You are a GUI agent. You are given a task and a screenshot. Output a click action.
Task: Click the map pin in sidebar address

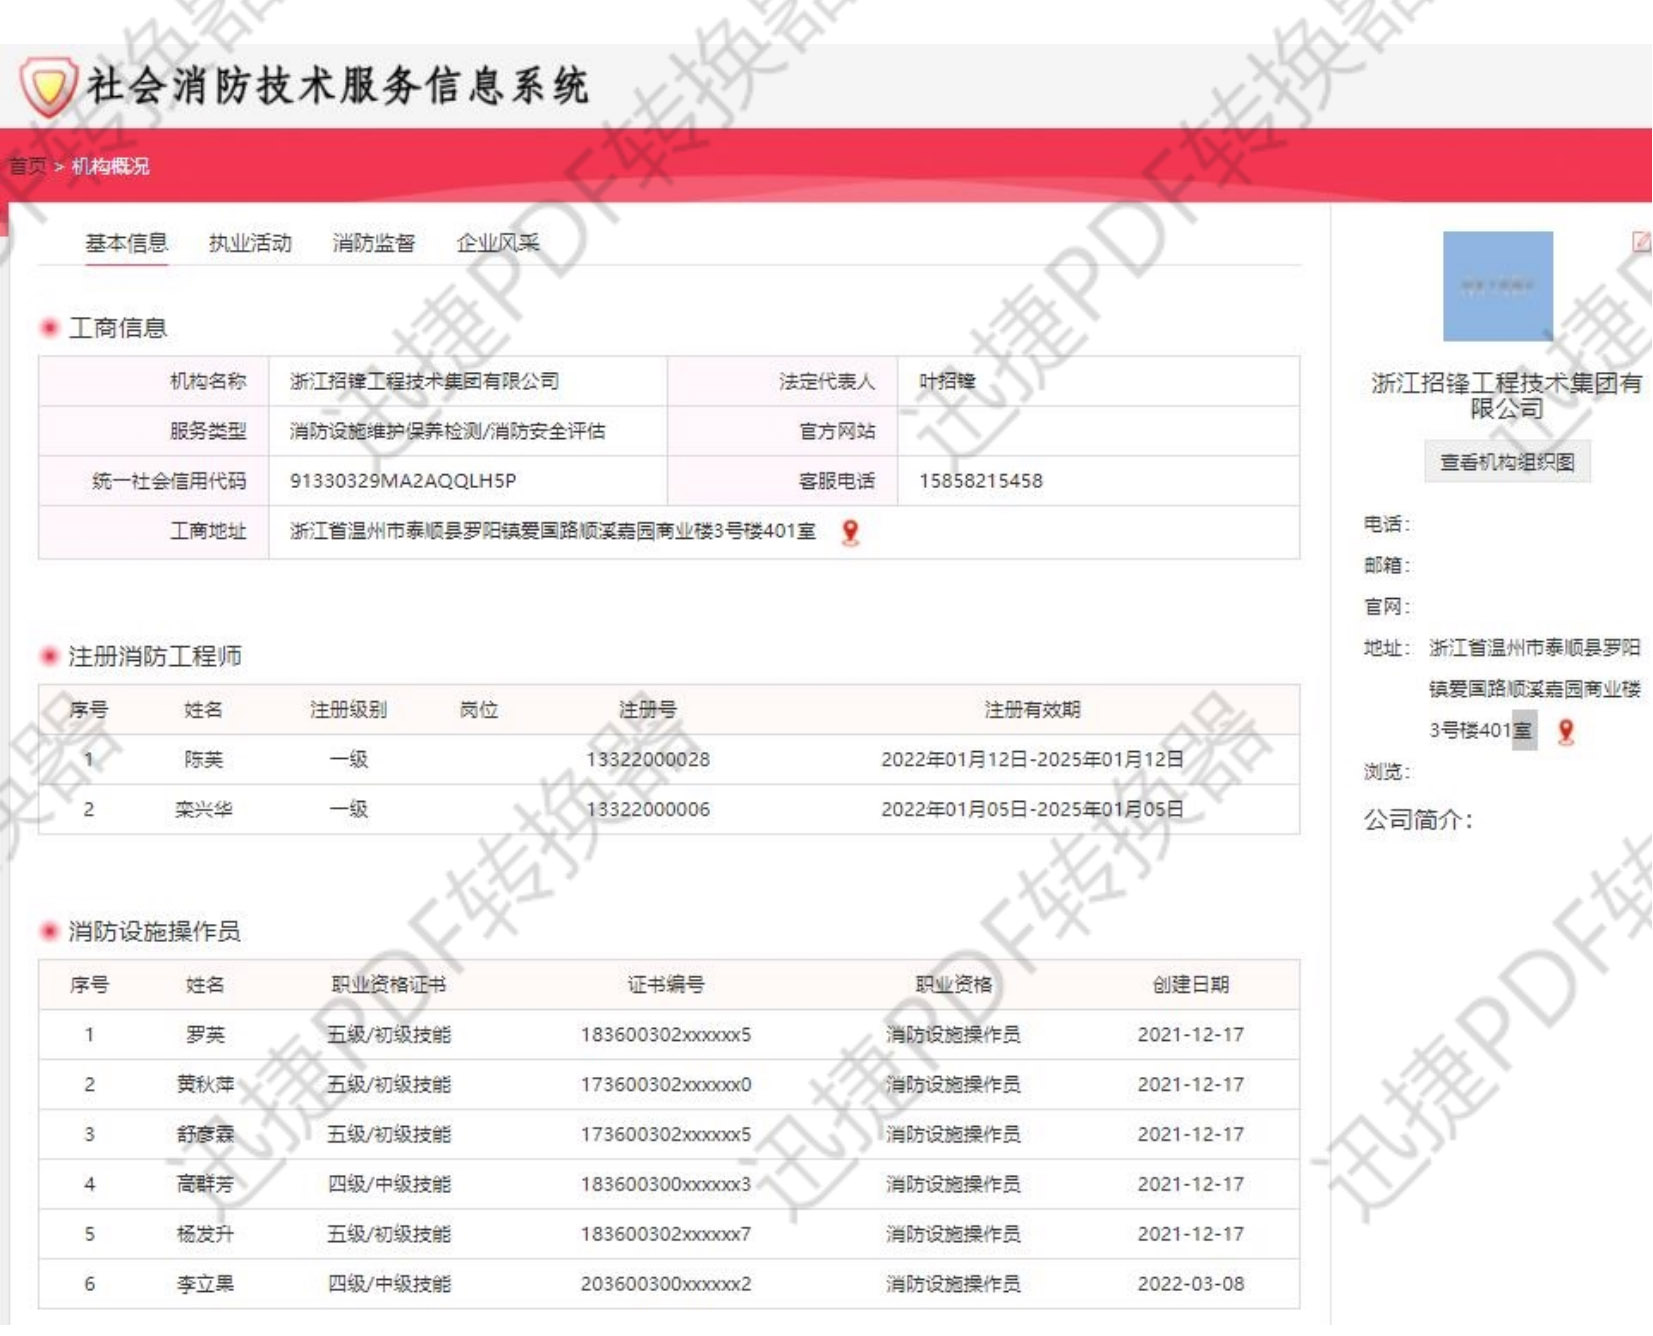[x=1566, y=732]
